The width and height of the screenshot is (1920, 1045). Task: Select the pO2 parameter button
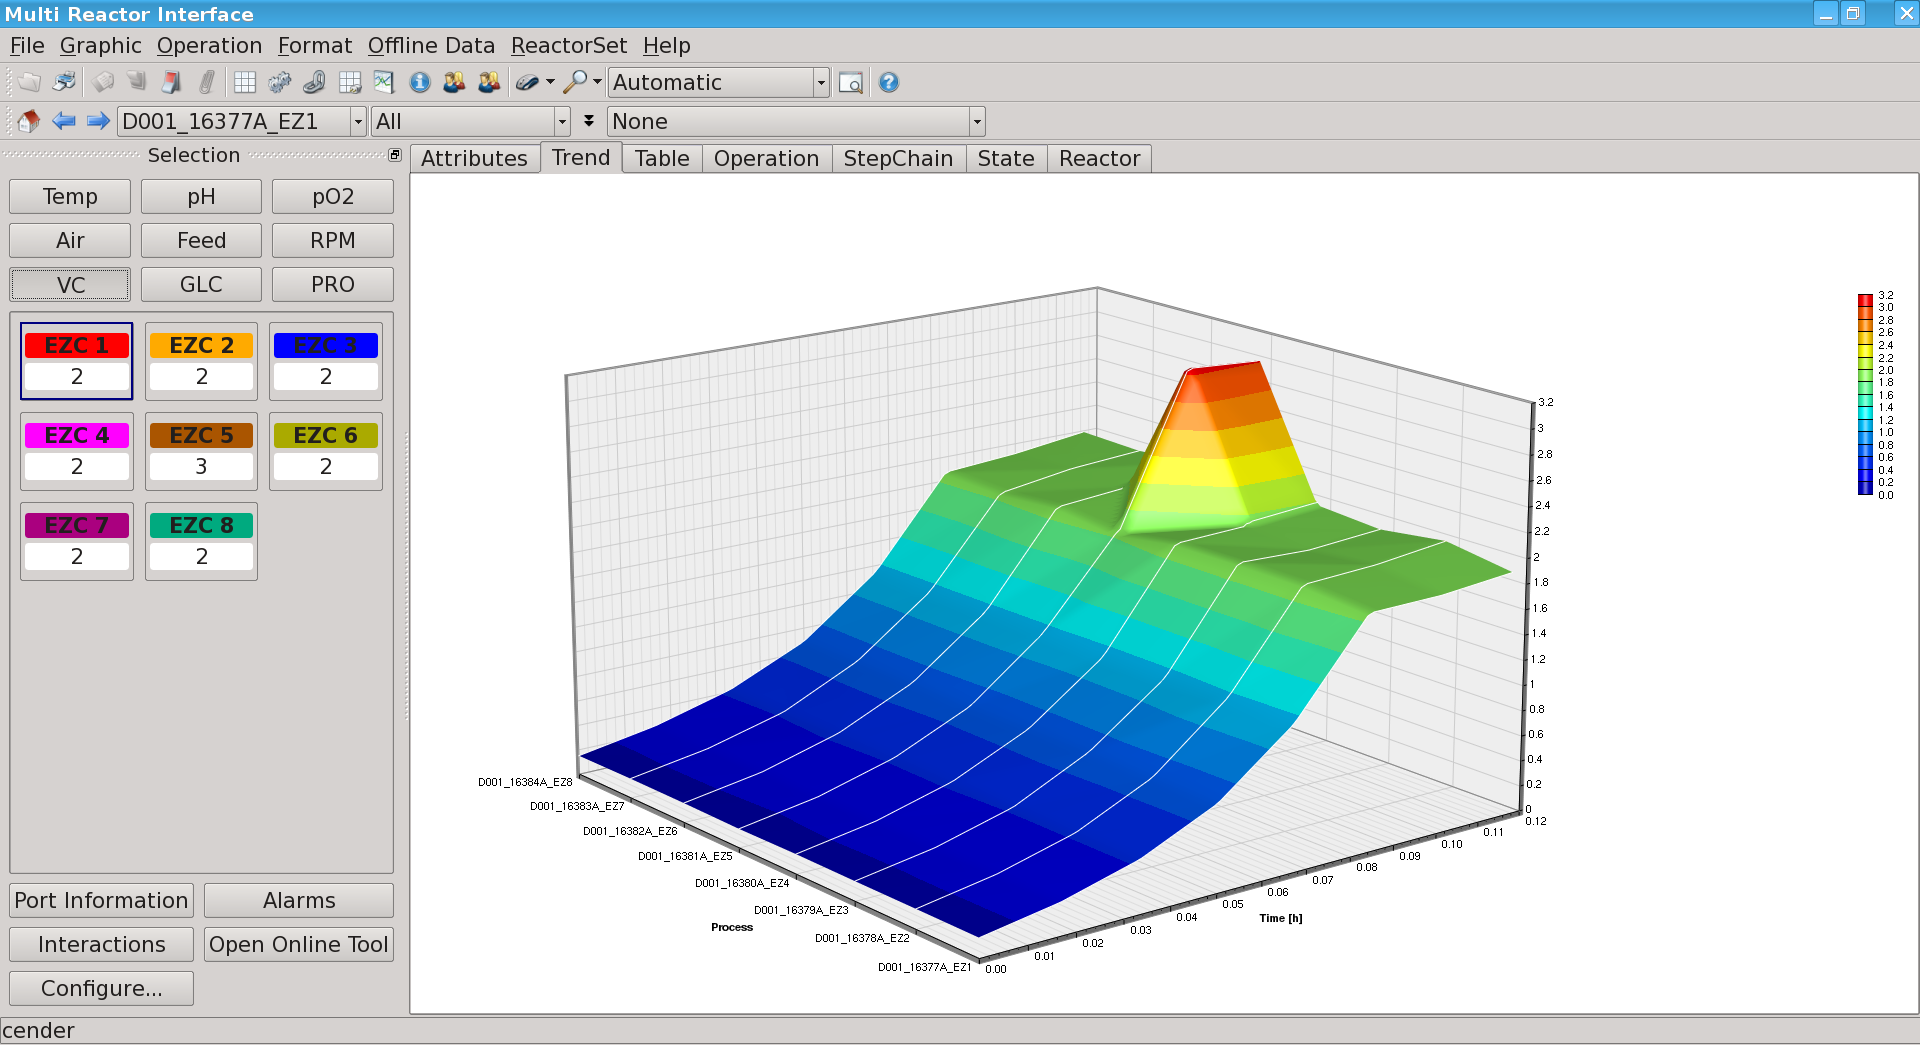point(332,197)
